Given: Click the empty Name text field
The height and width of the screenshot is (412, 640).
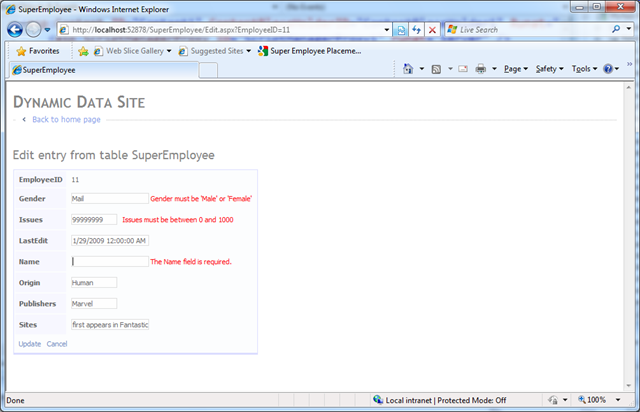Looking at the screenshot, I should tap(109, 261).
